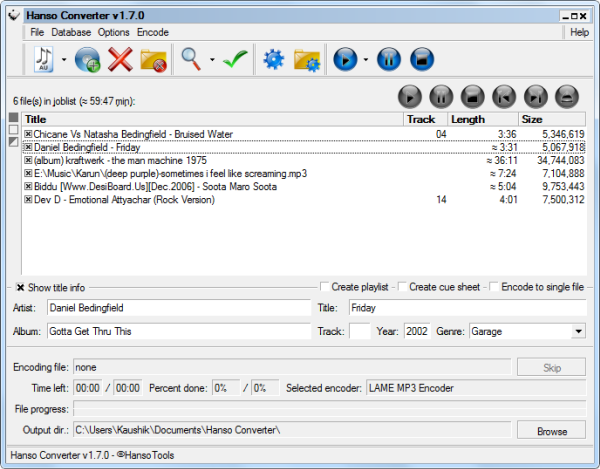The width and height of the screenshot is (600, 469).
Task: Open the Options menu
Action: click(x=114, y=32)
